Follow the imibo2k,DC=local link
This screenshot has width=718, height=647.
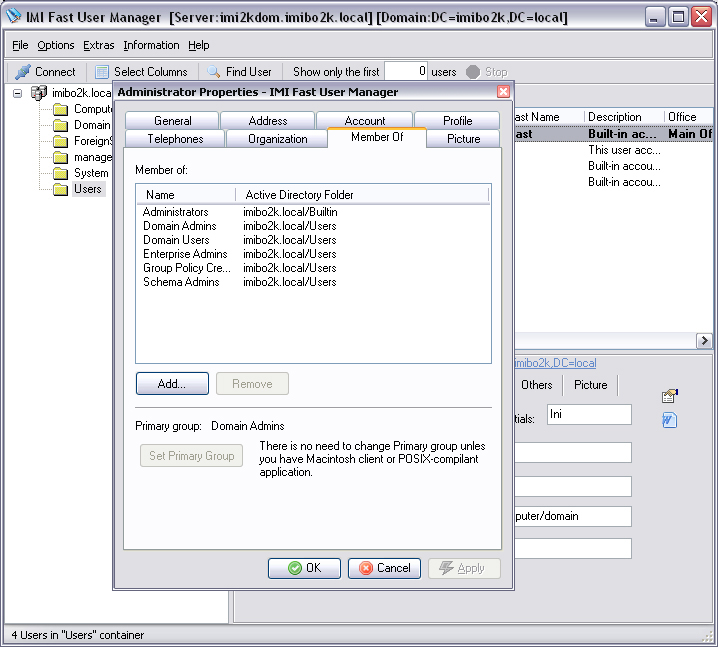(x=555, y=363)
